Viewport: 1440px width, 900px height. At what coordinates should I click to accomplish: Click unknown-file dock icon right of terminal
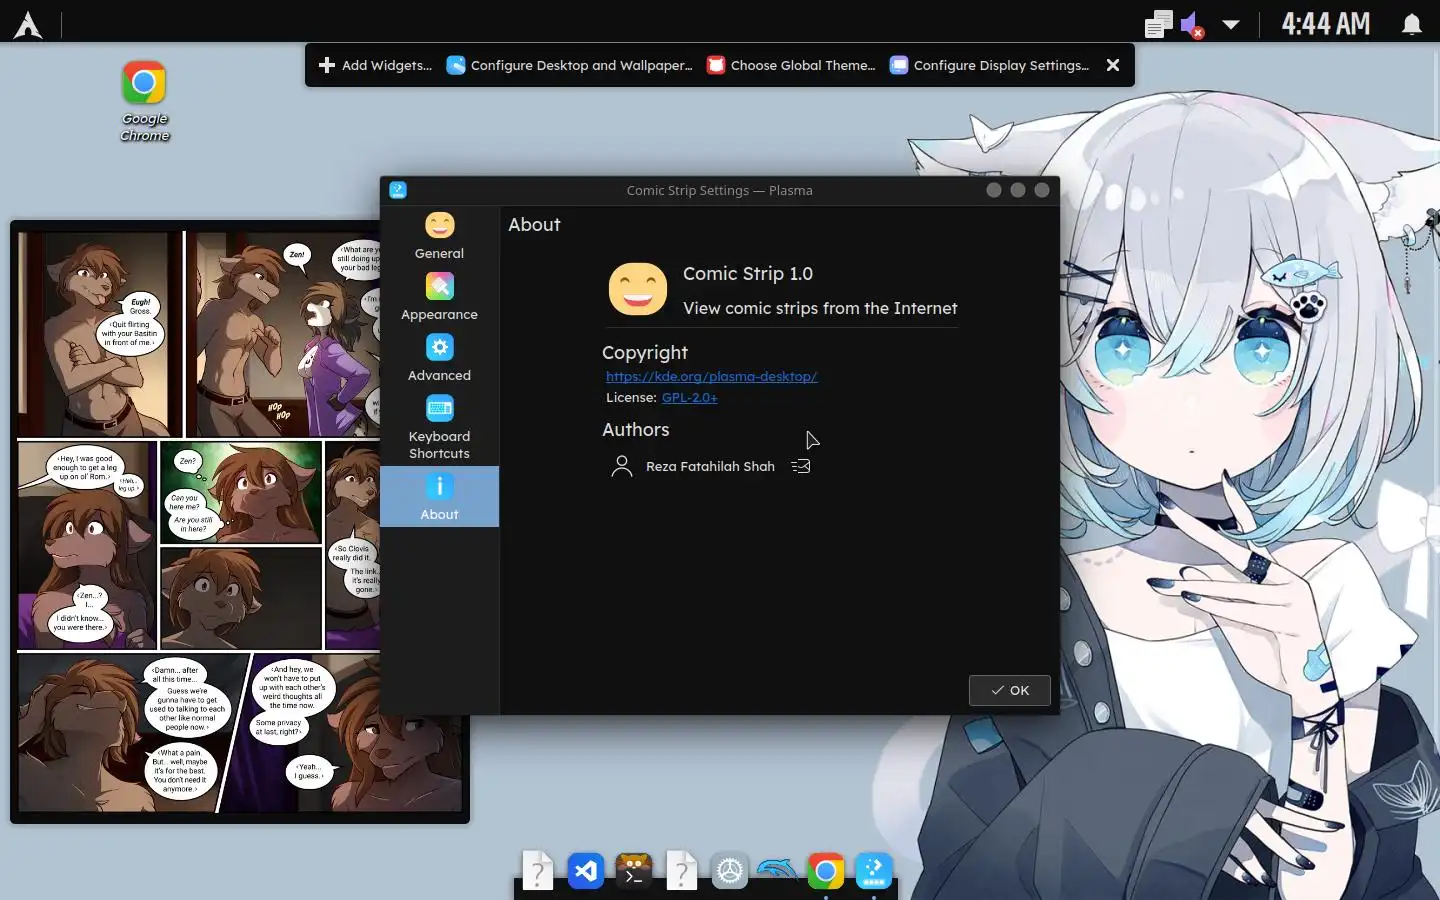[682, 871]
